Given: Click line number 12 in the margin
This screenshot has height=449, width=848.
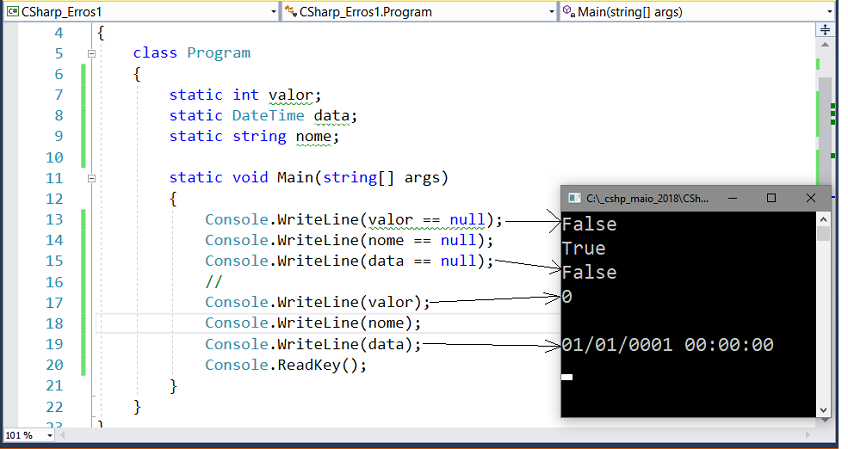Looking at the screenshot, I should click(x=54, y=199).
